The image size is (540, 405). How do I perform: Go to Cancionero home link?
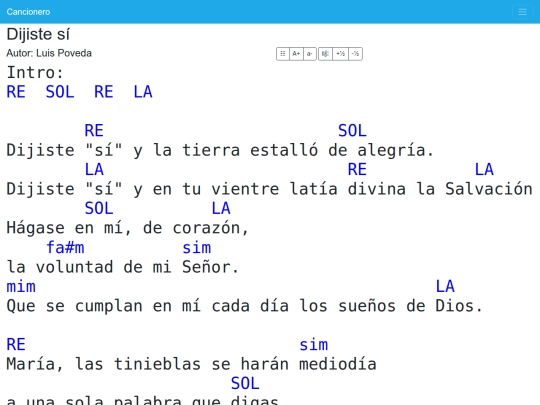coord(28,12)
